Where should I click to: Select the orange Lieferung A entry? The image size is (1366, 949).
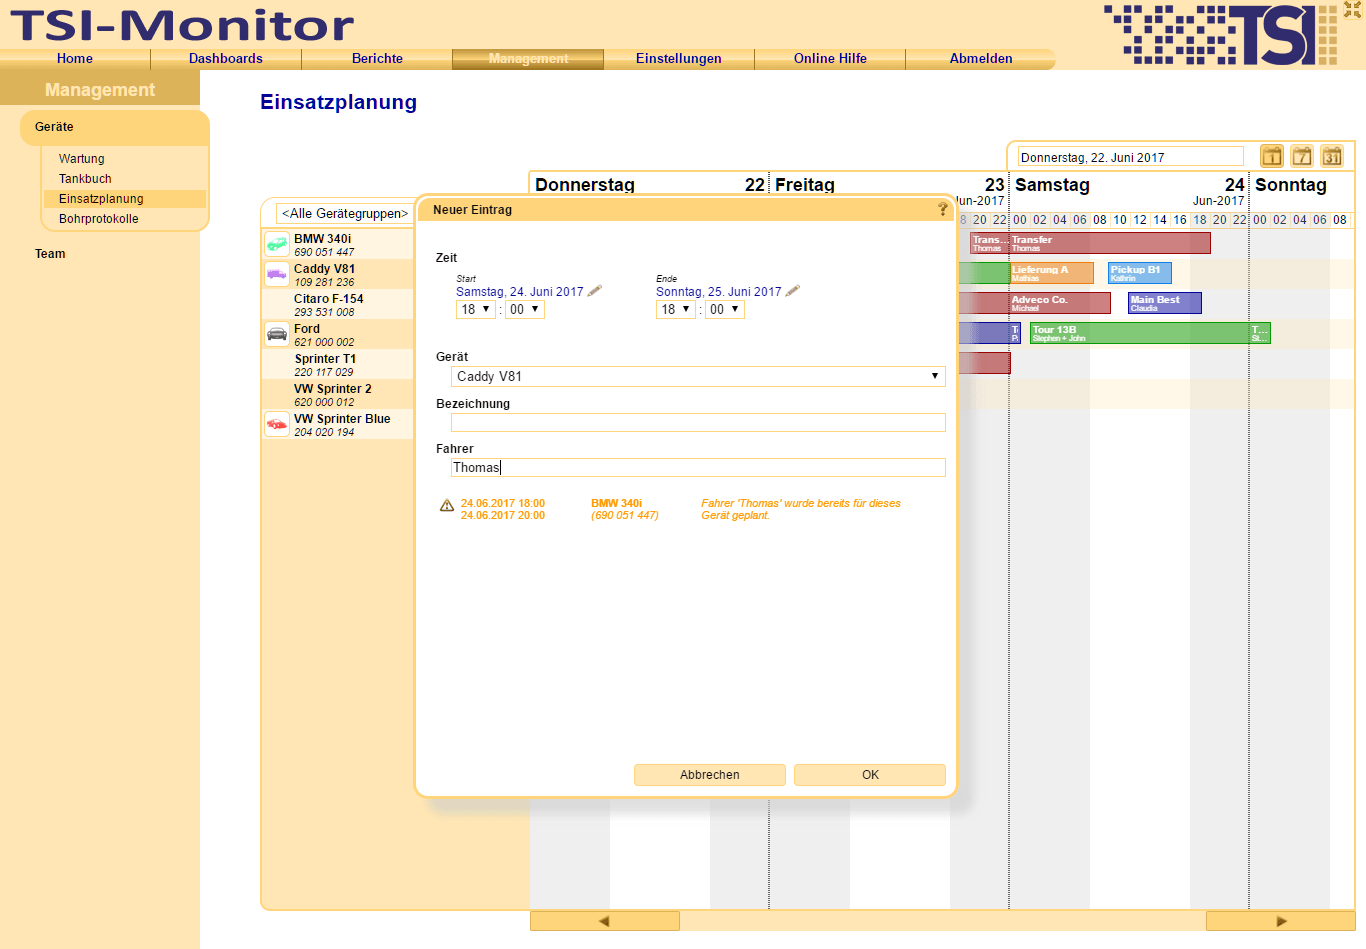(1051, 273)
